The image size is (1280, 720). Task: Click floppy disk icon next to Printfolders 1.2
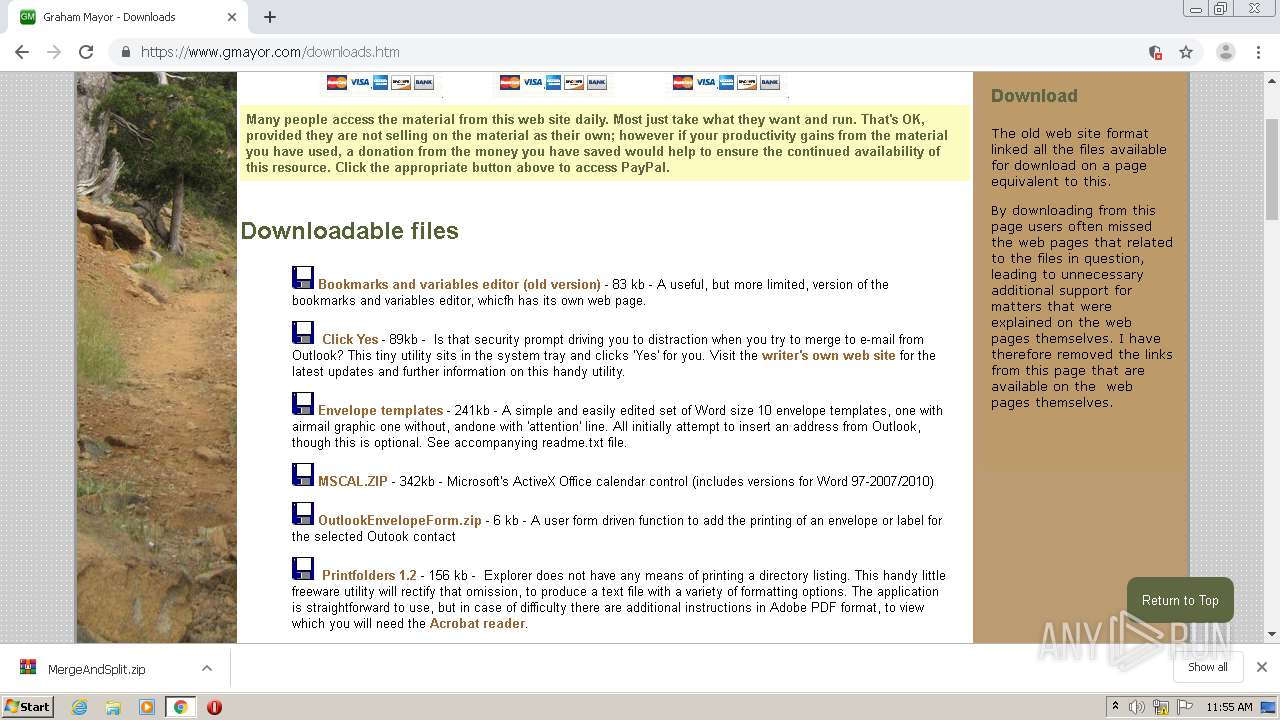[303, 569]
